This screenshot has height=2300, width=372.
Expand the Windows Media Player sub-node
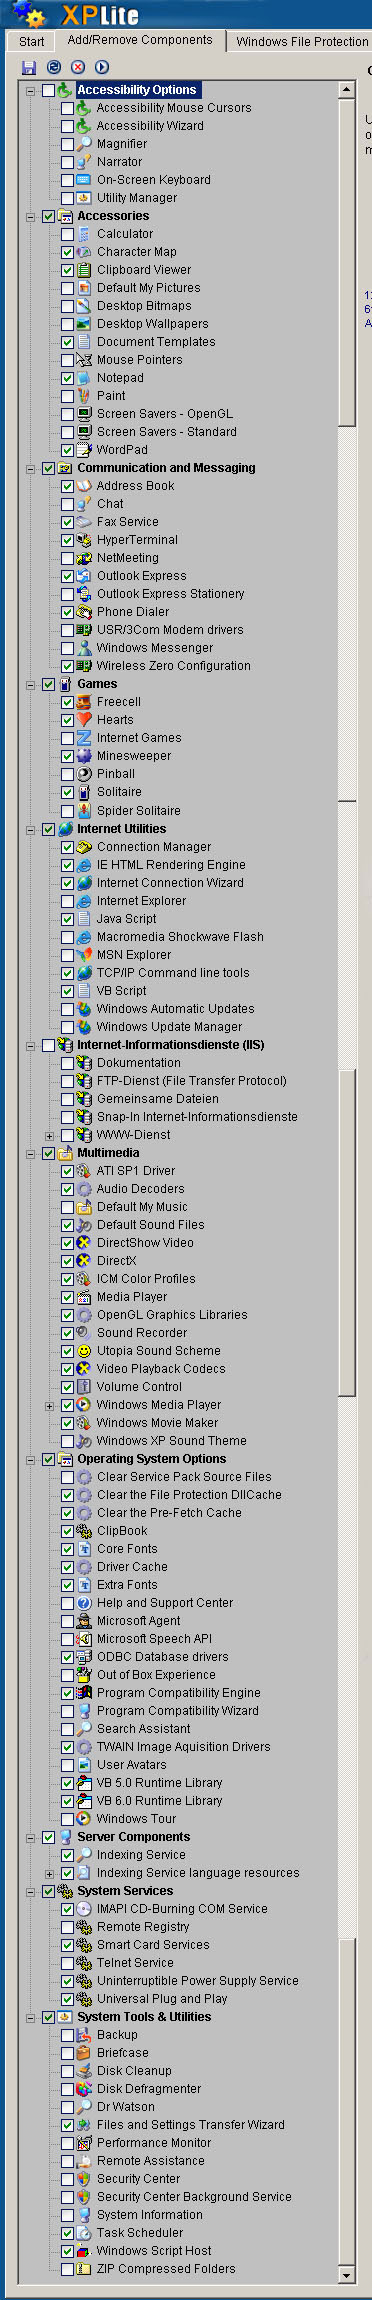point(49,1405)
